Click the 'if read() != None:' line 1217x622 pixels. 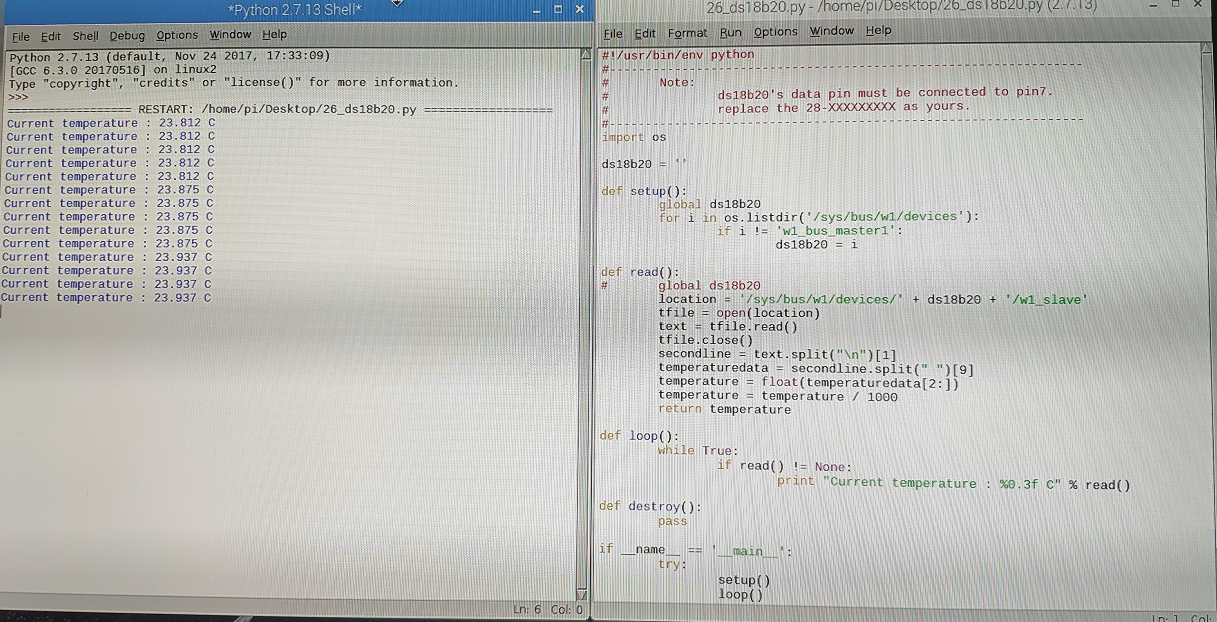(784, 467)
